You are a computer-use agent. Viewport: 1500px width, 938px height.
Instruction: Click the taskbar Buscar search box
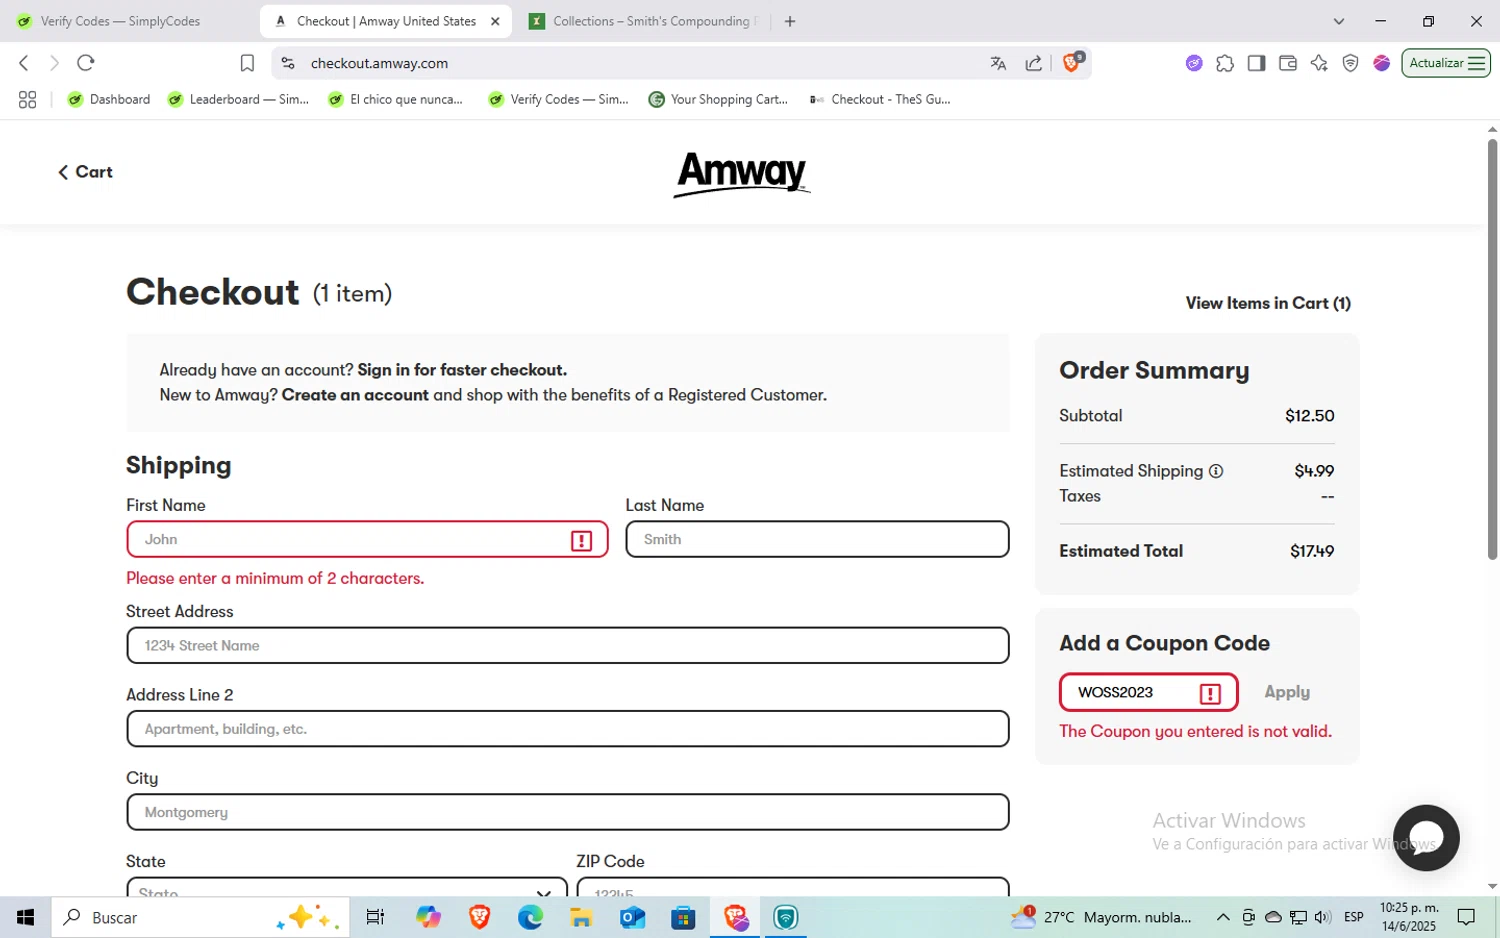pos(200,917)
